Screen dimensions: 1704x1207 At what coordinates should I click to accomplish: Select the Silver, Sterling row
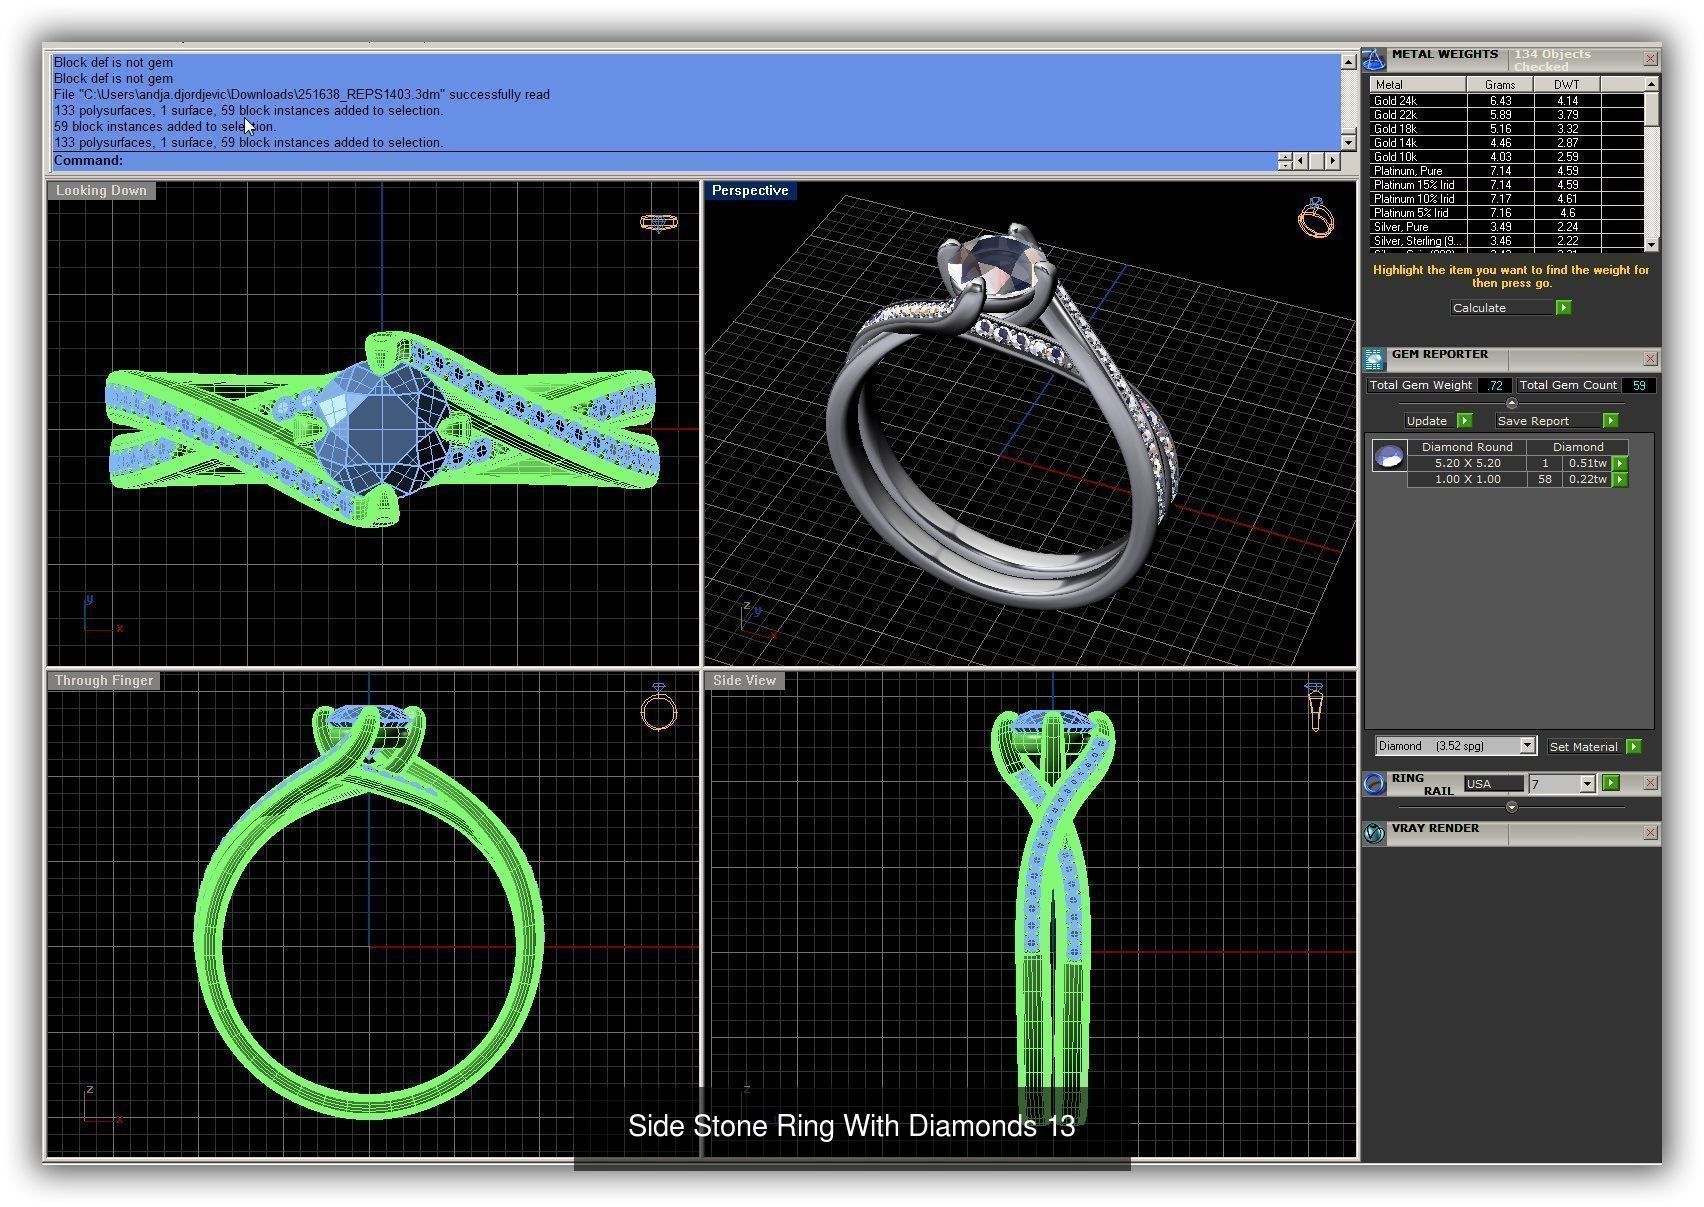tap(1507, 241)
